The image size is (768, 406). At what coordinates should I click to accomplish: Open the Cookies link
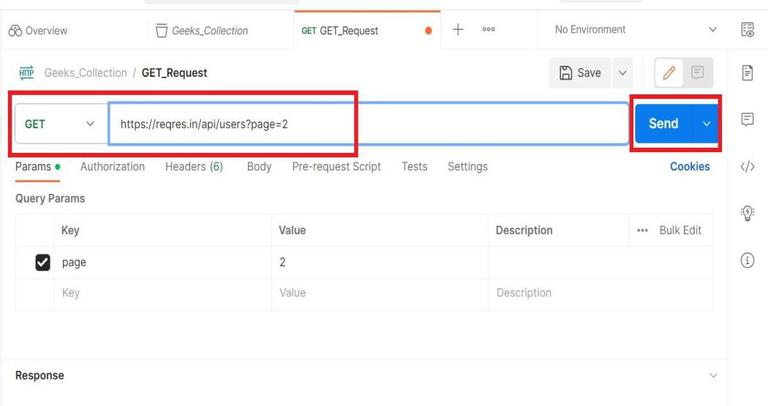690,167
